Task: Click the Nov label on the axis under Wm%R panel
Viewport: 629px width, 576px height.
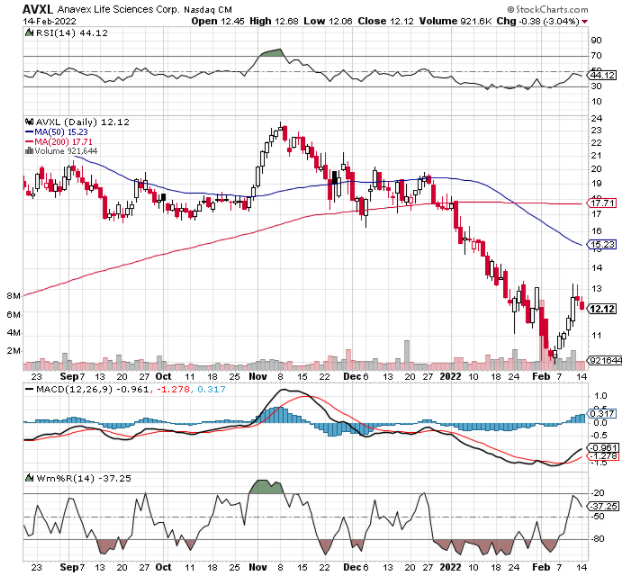Action: click(258, 567)
